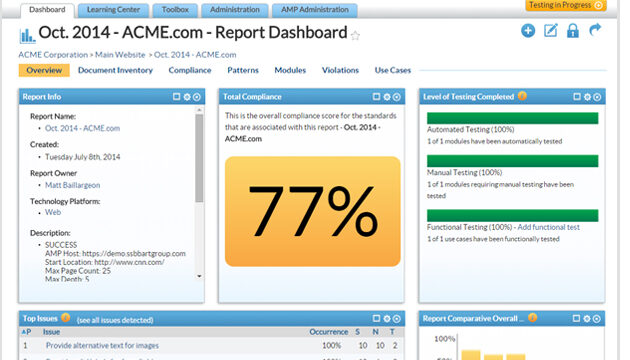Open Matt Baillargeon owner link
Image resolution: width=630 pixels, height=360 pixels.
72,185
